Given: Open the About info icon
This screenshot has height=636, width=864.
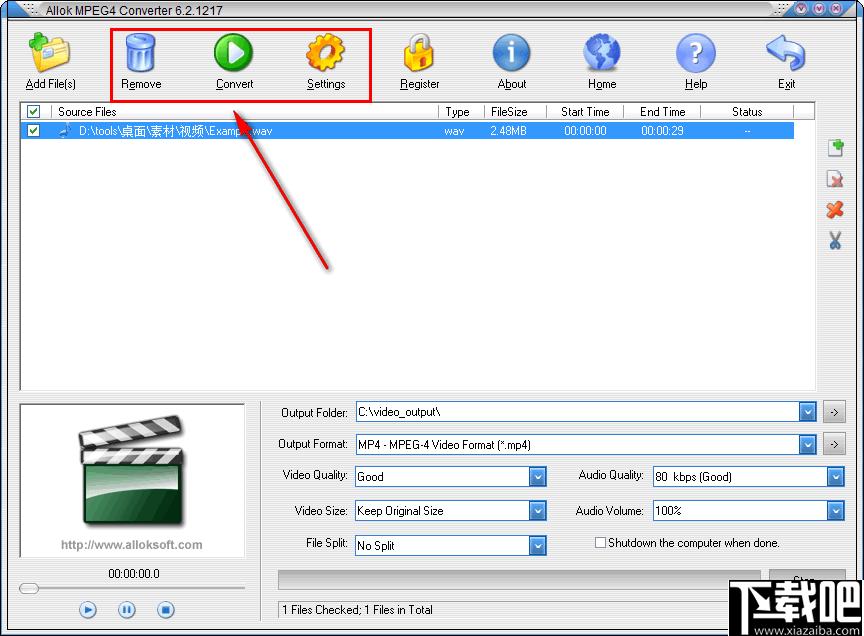Looking at the screenshot, I should [x=511, y=53].
